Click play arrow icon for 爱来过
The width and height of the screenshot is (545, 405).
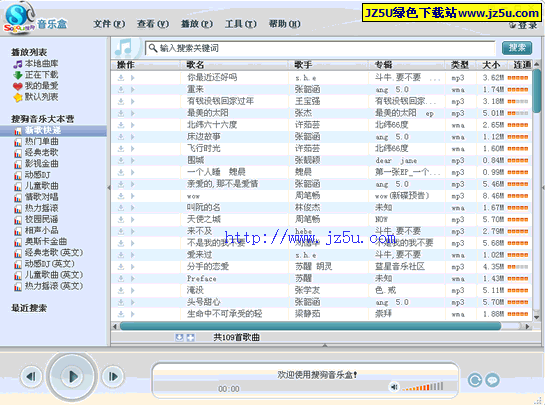[132, 255]
